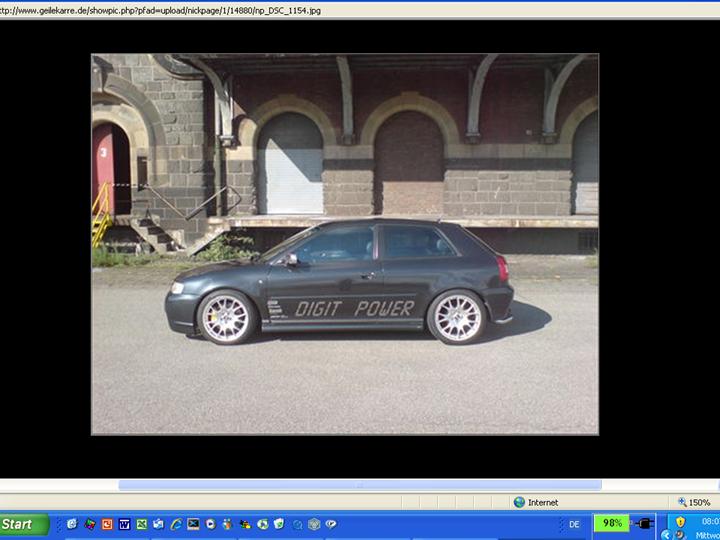720x540 pixels.
Task: Launch Internet Explorer from Quick Launch
Action: tap(176, 524)
